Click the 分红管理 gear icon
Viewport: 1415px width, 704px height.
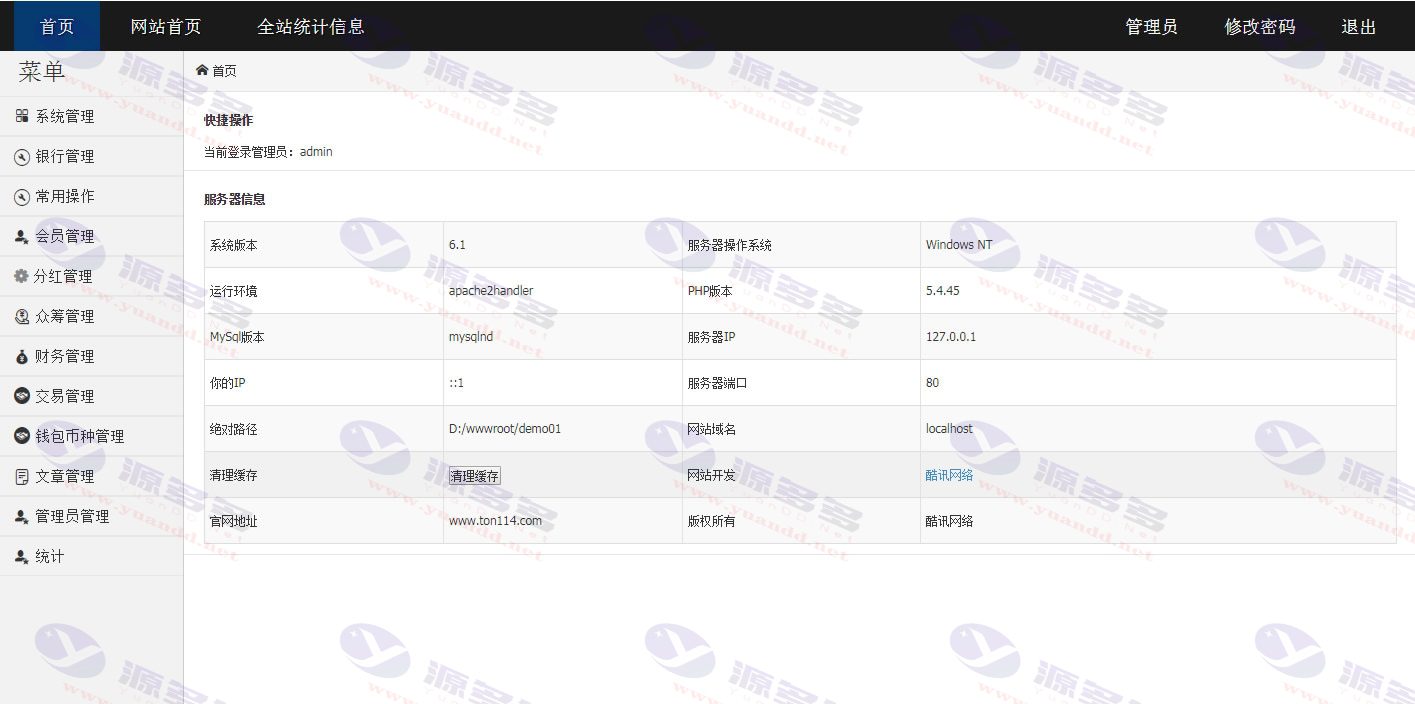(21, 276)
